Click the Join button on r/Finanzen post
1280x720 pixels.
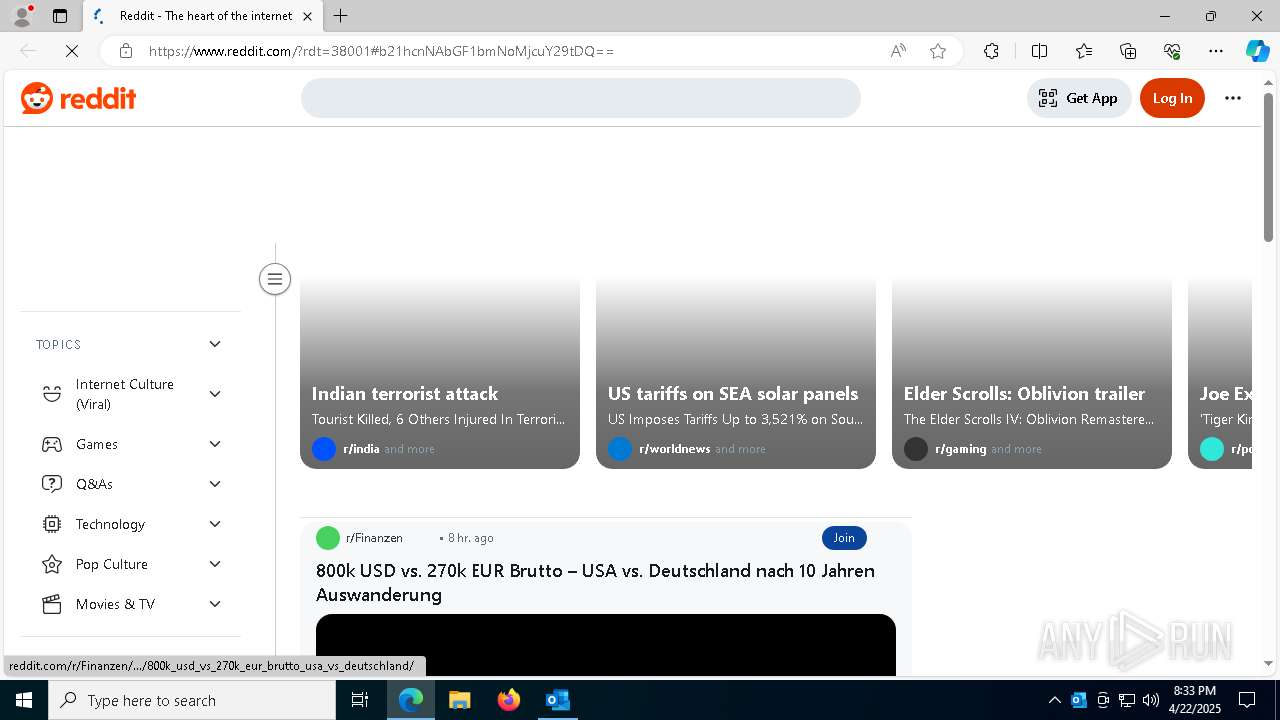coord(844,538)
